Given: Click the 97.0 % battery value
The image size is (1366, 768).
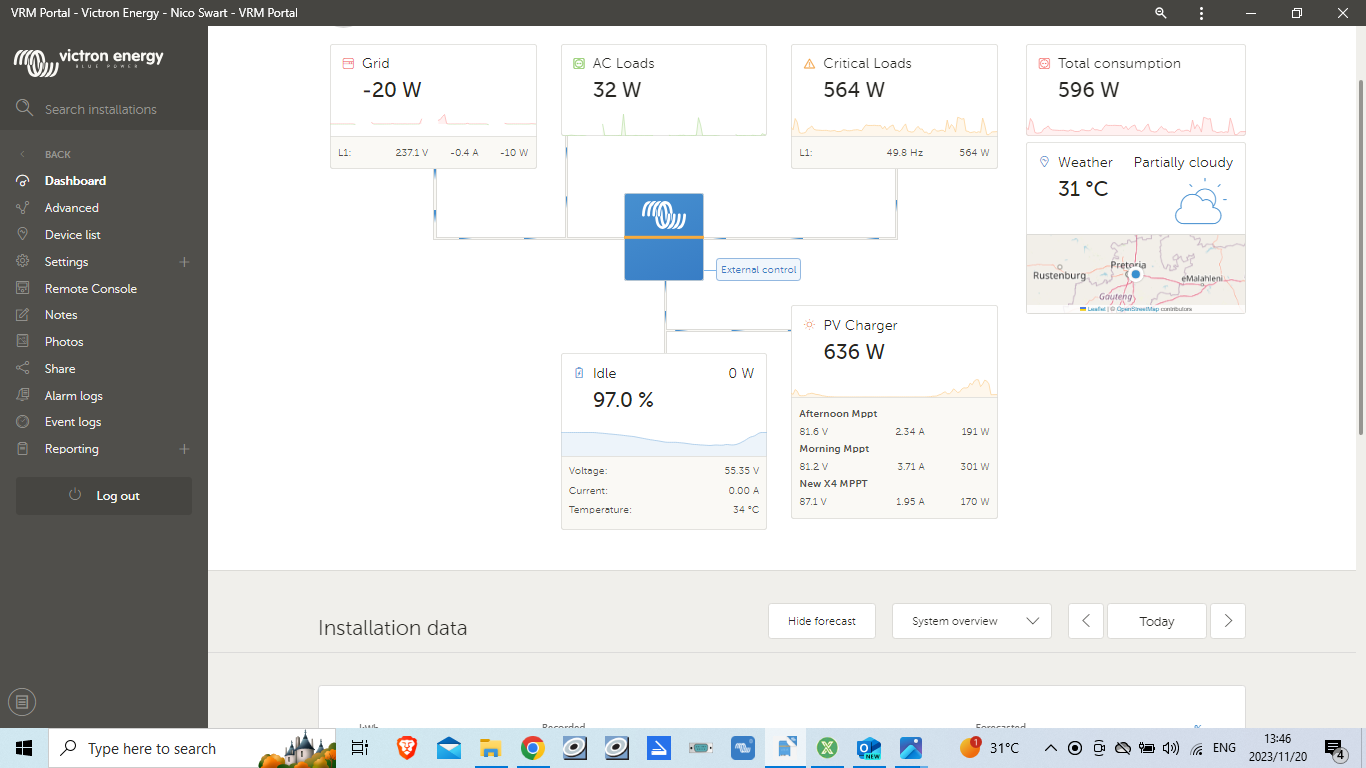Looking at the screenshot, I should (x=623, y=400).
